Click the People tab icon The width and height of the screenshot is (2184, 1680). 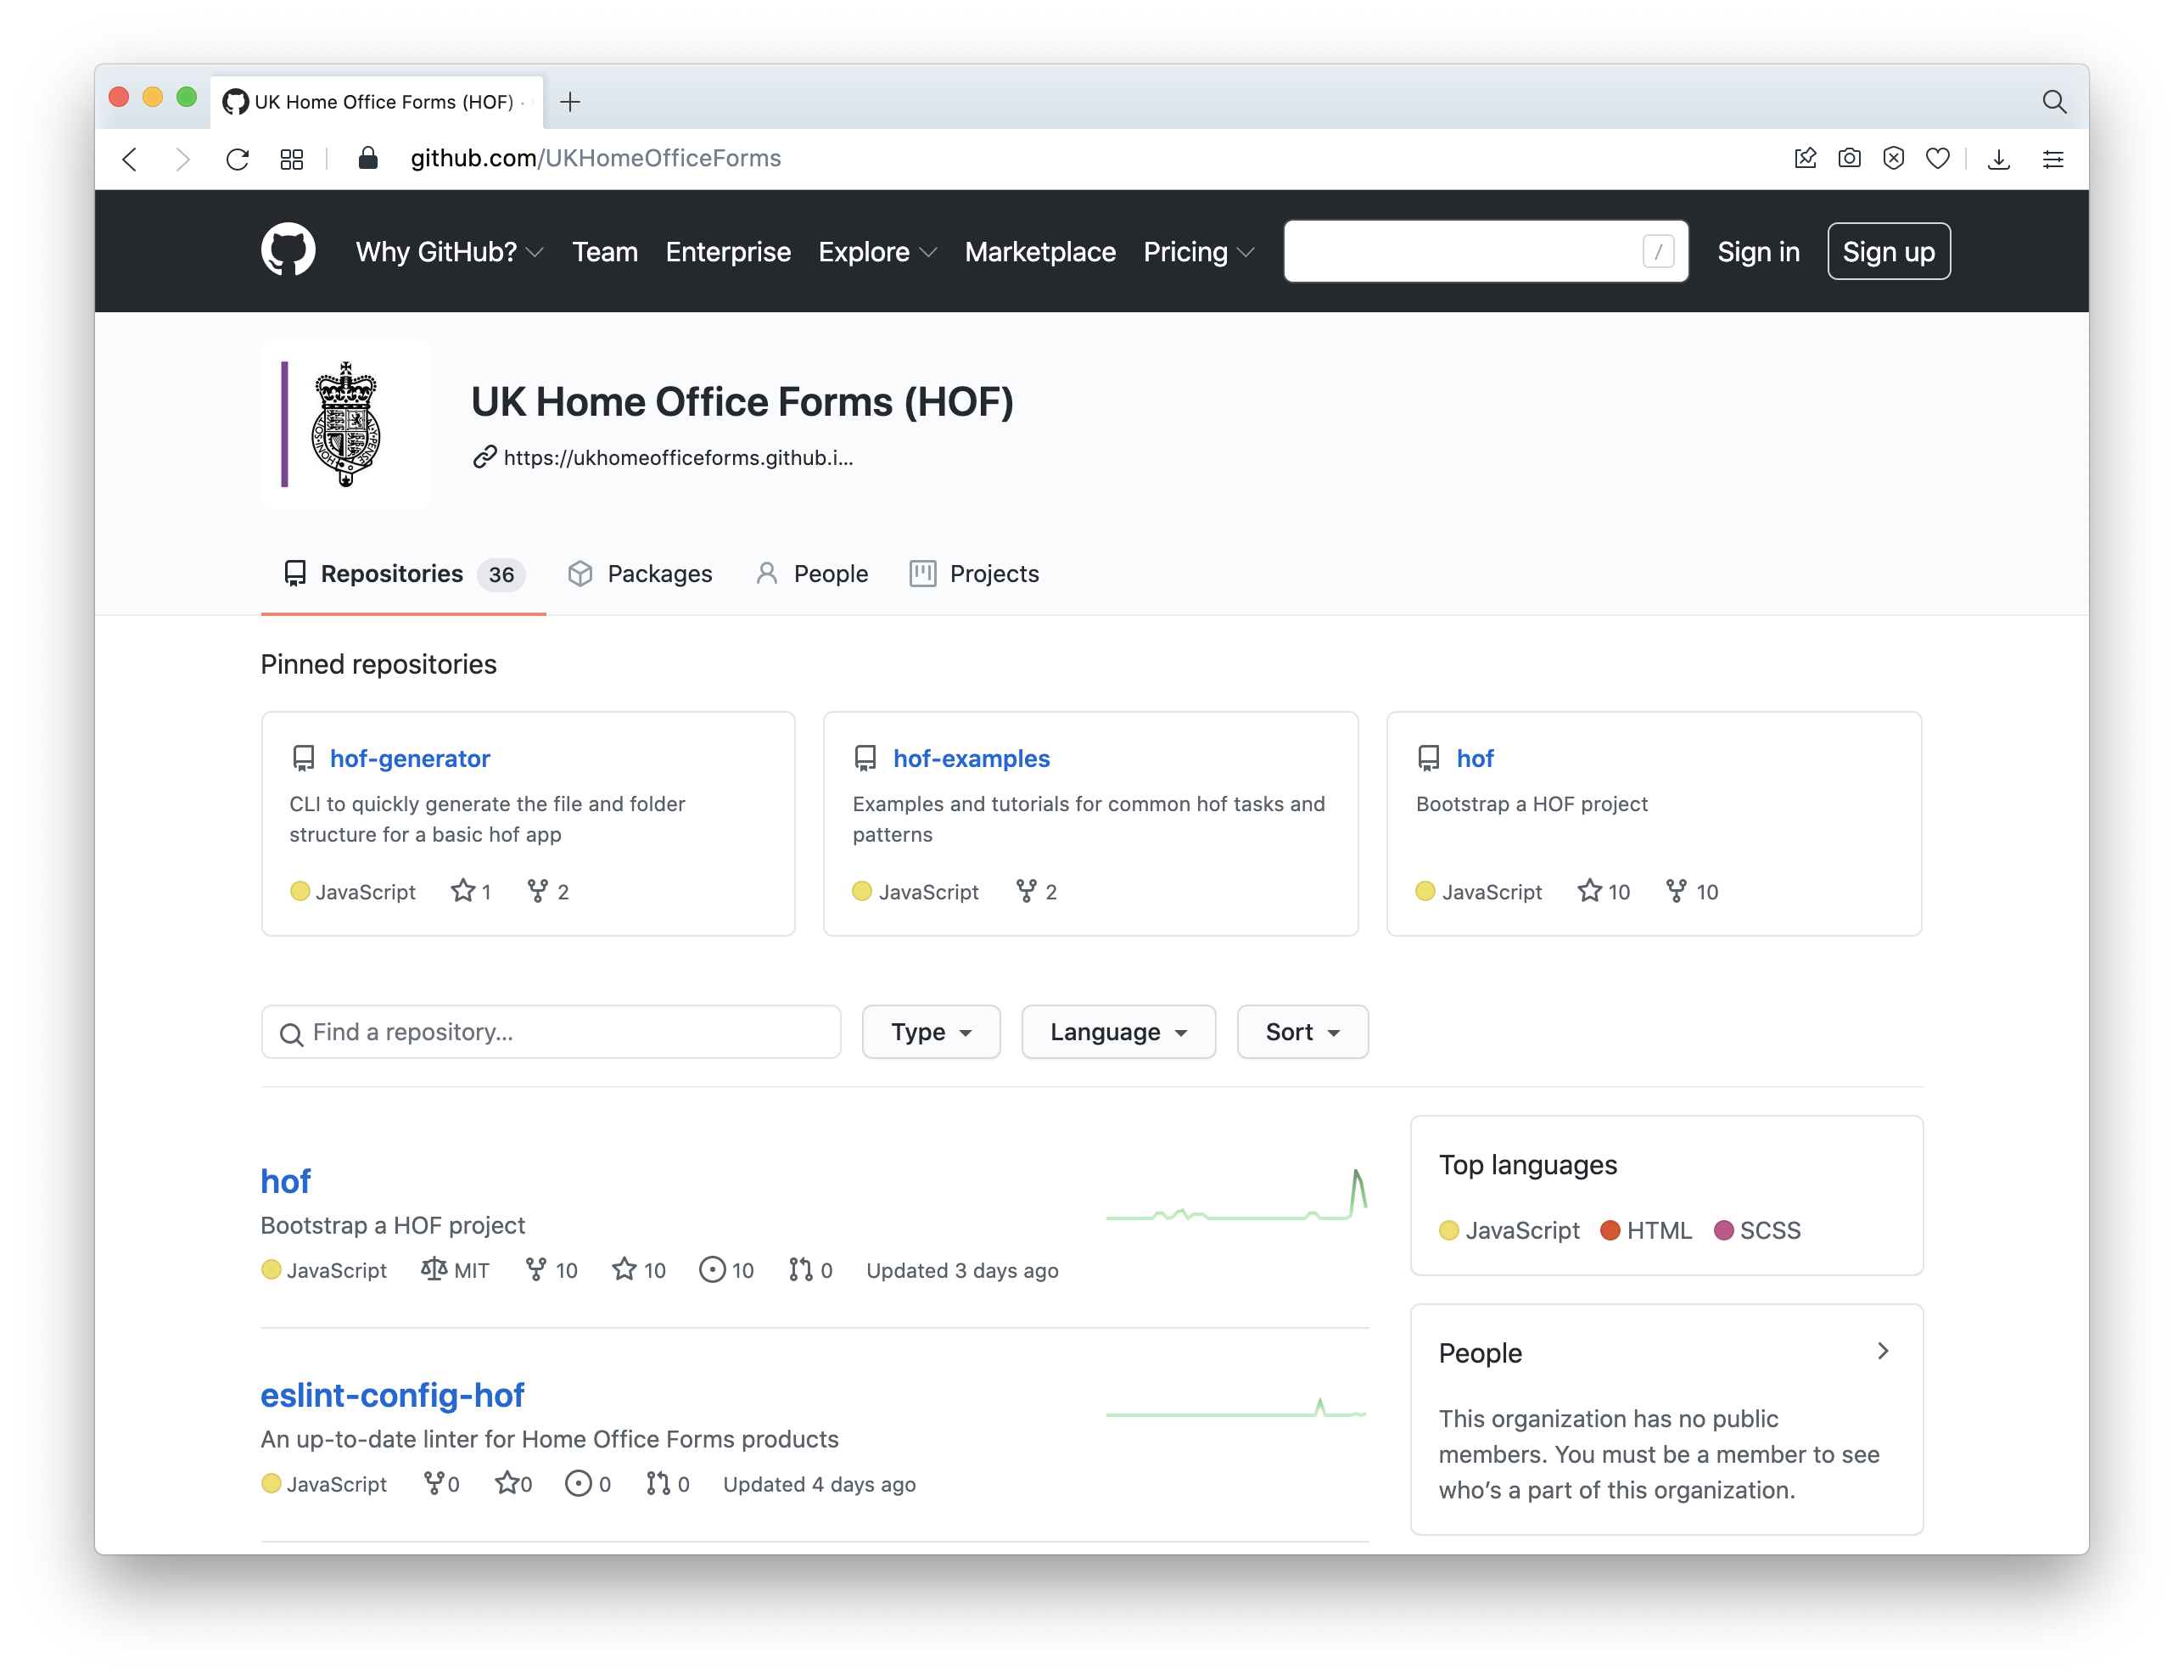tap(764, 574)
